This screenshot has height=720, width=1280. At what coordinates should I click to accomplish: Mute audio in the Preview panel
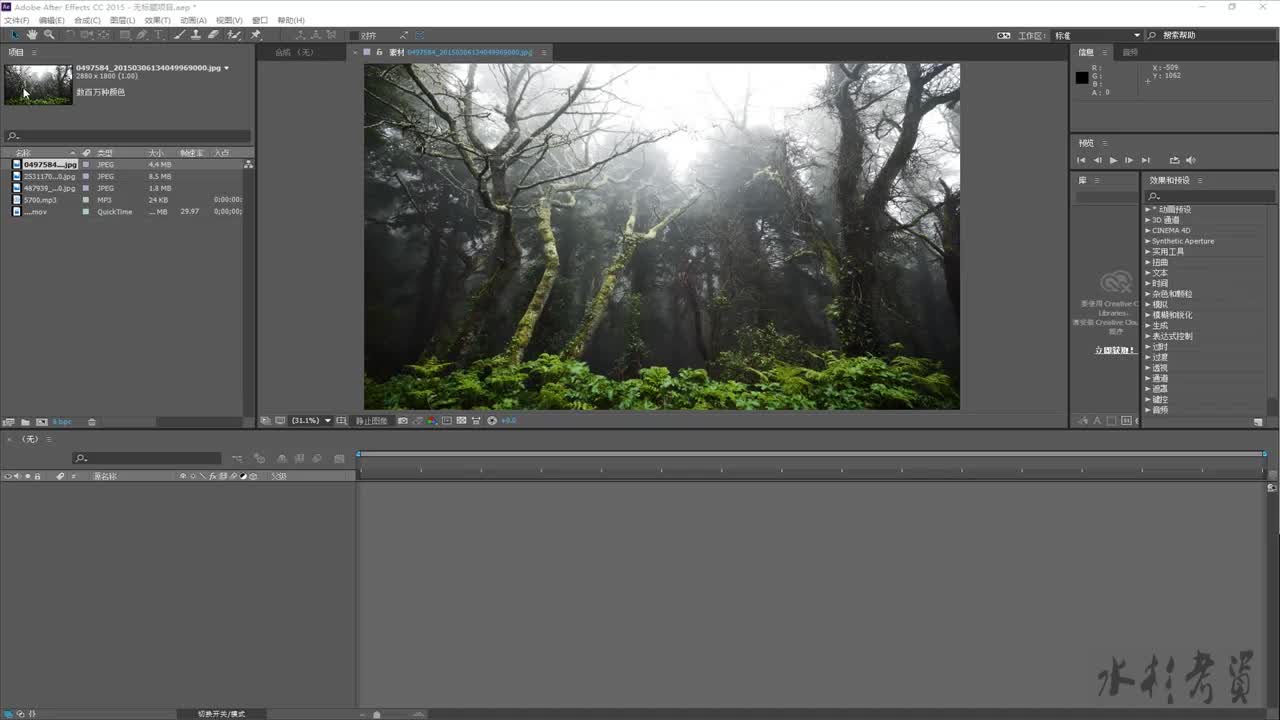pyautogui.click(x=1190, y=160)
